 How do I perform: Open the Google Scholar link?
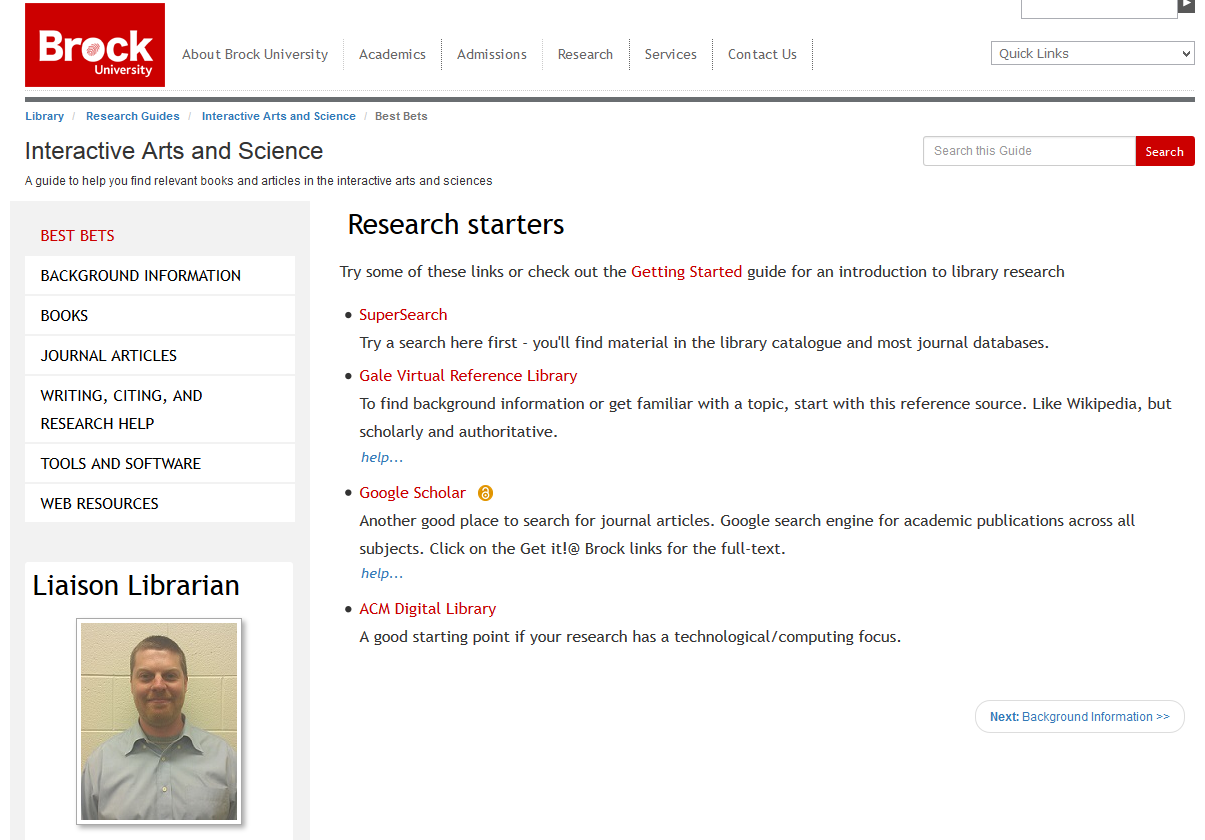[x=412, y=493]
